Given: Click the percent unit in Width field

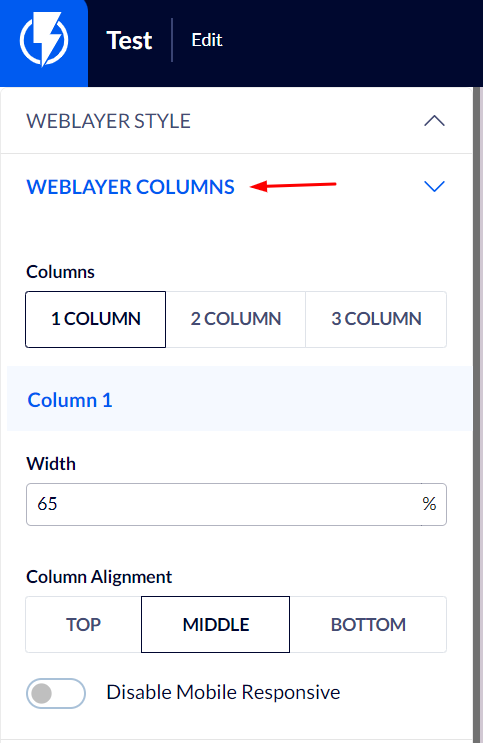Looking at the screenshot, I should (429, 504).
